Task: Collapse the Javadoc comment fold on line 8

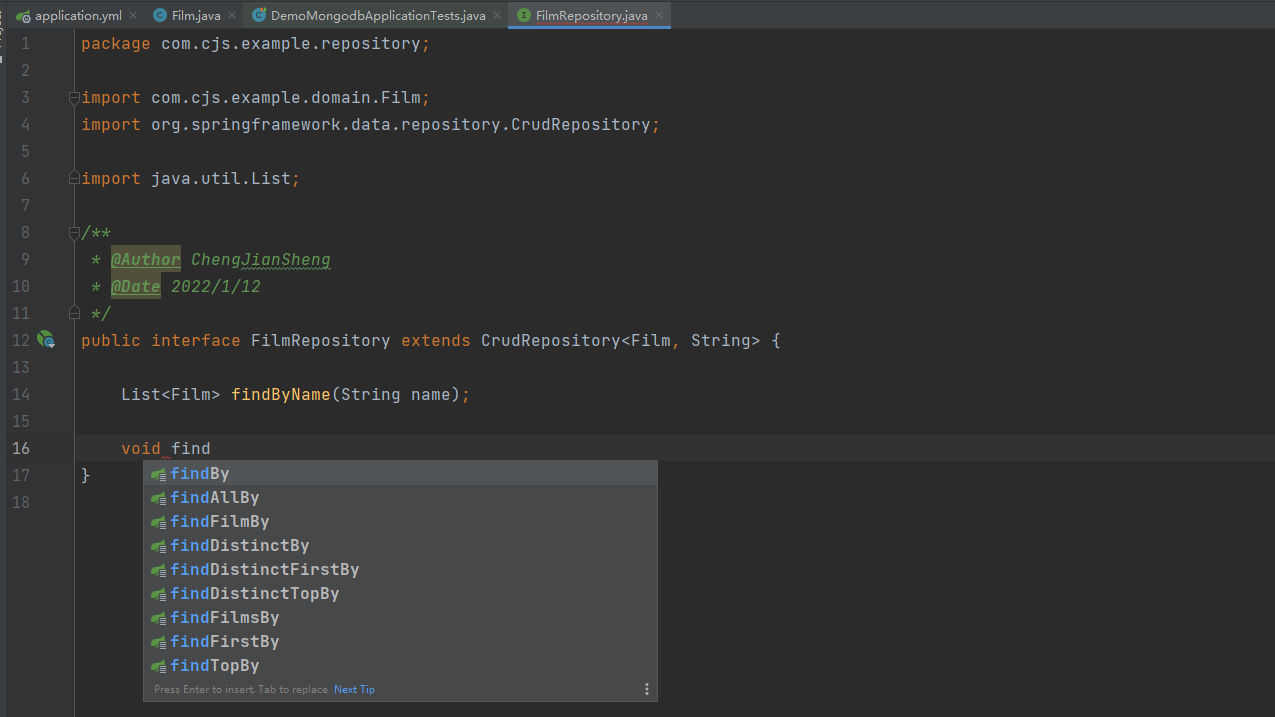Action: point(74,232)
